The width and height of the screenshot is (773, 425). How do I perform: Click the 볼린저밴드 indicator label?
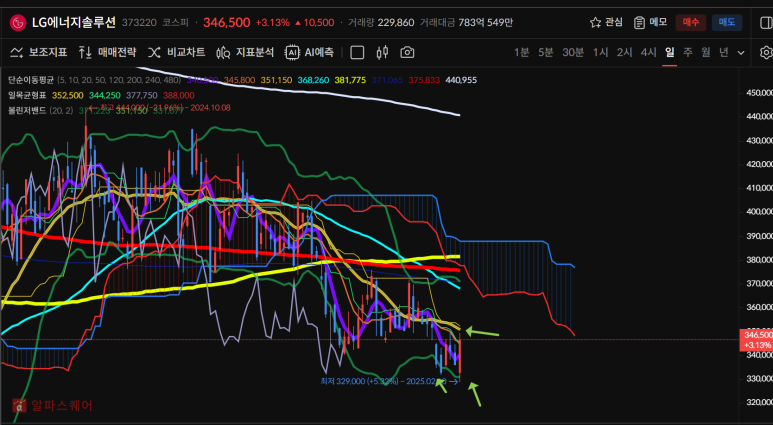(27, 110)
